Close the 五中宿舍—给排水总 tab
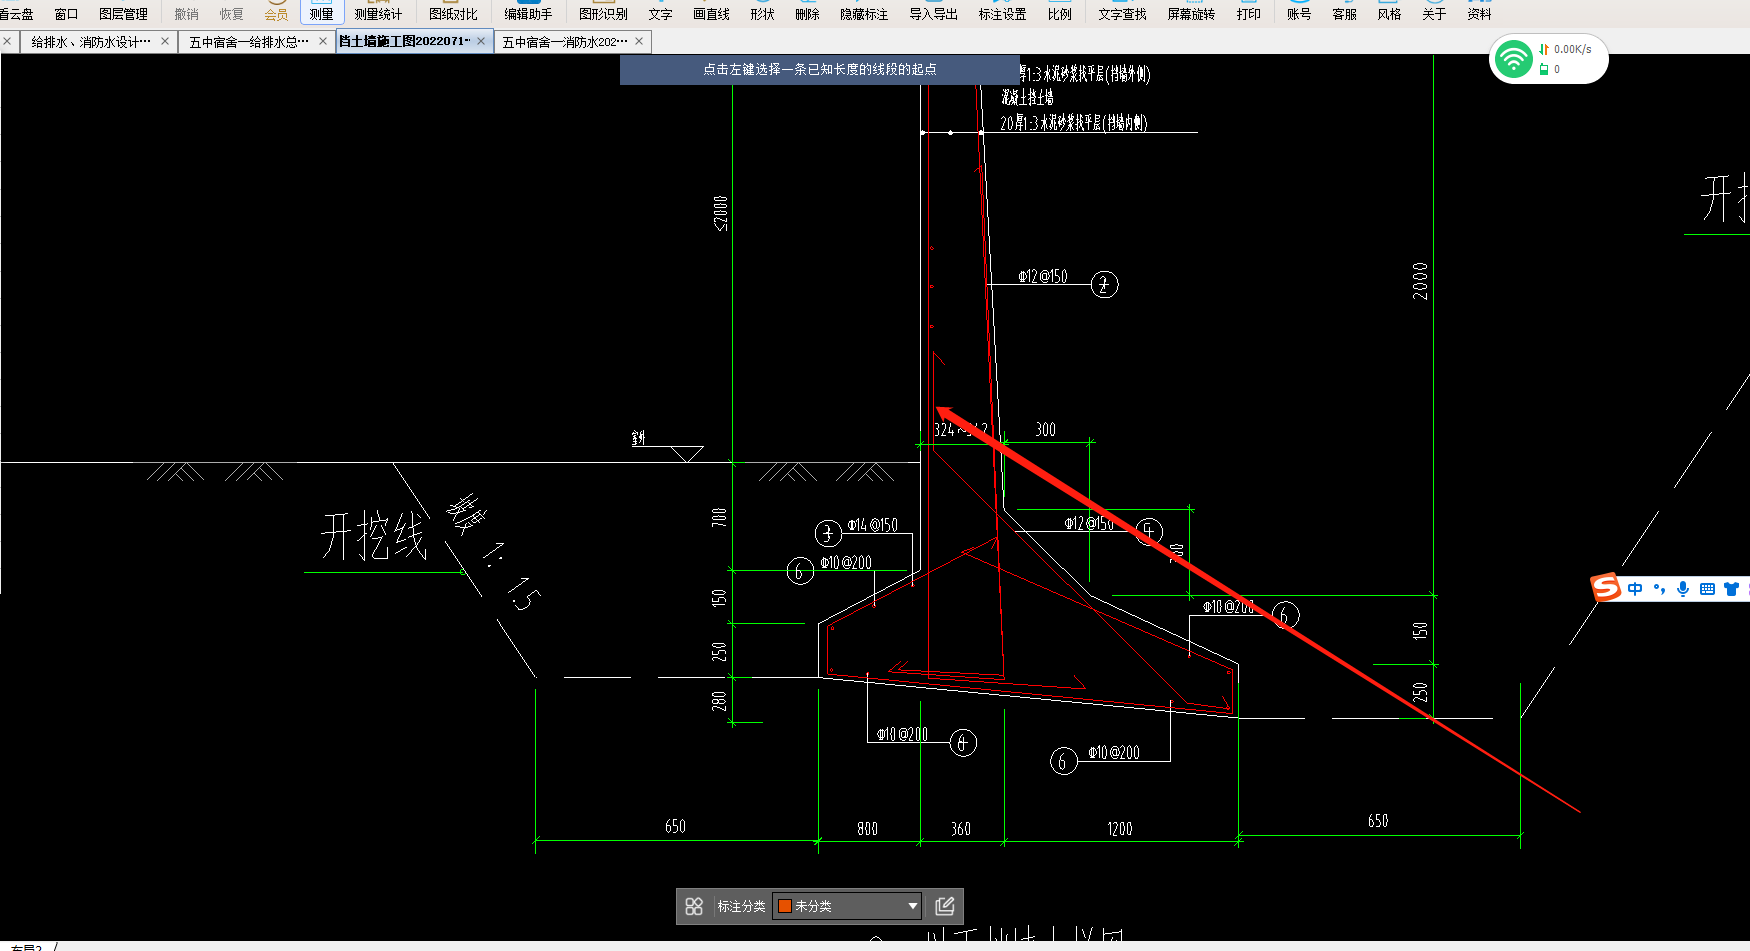 point(323,41)
